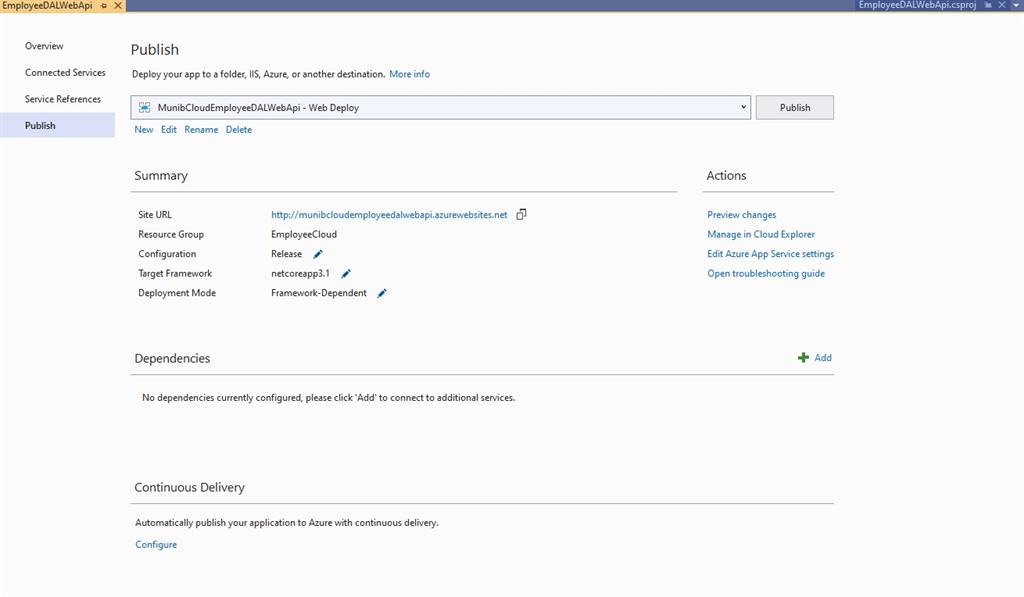This screenshot has height=597, width=1024.
Task: Open the Connected Services section
Action: point(66,72)
